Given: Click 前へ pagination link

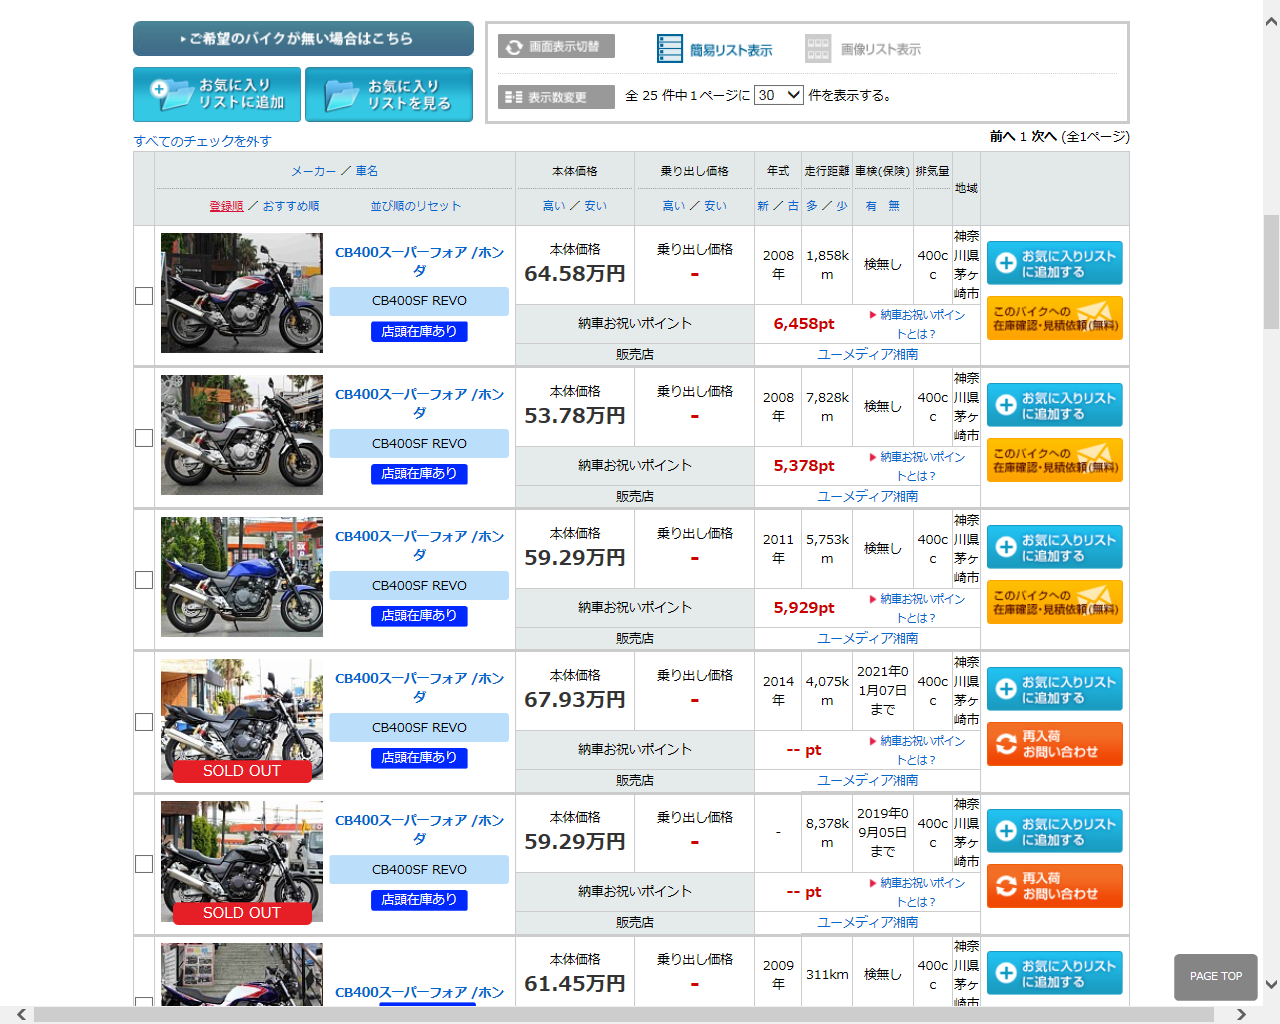Looking at the screenshot, I should [x=1002, y=136].
